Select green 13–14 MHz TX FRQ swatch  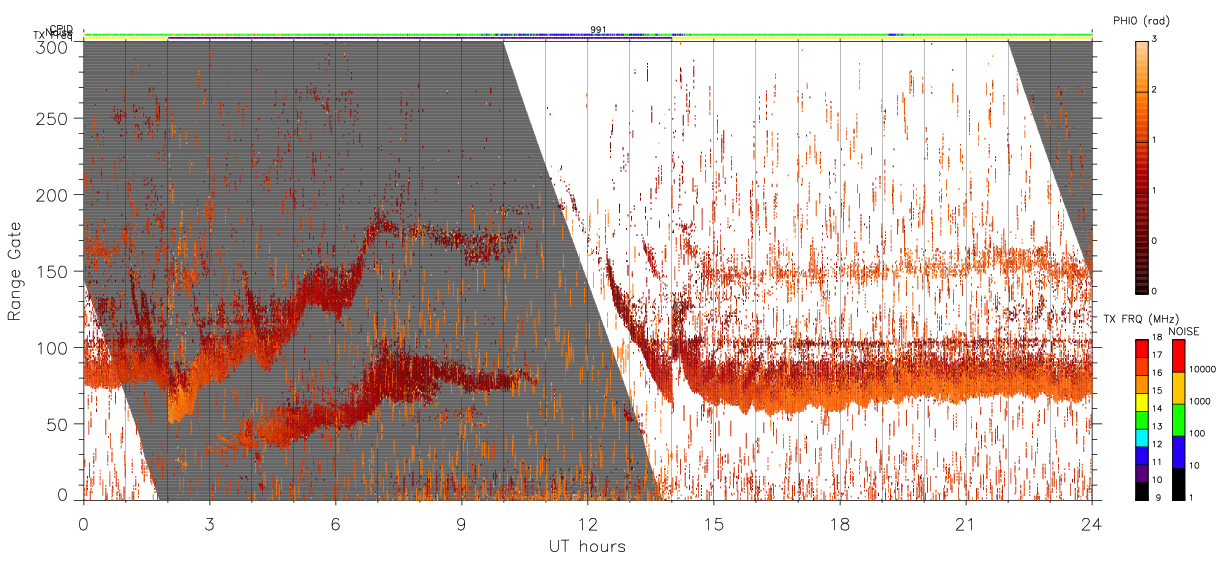click(x=1142, y=420)
